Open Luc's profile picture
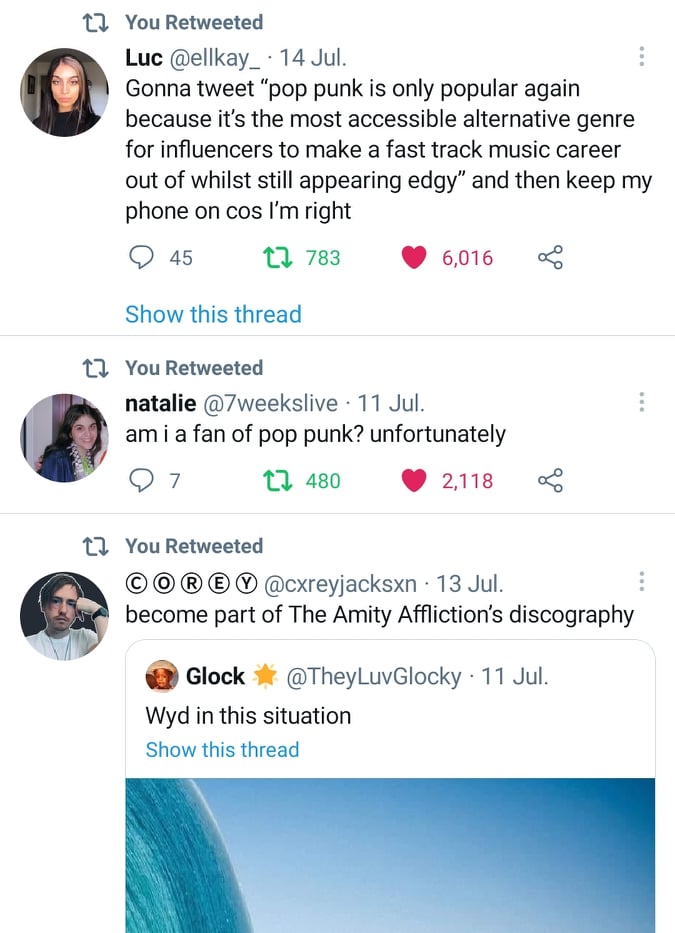The image size is (675, 933). pyautogui.click(x=64, y=92)
